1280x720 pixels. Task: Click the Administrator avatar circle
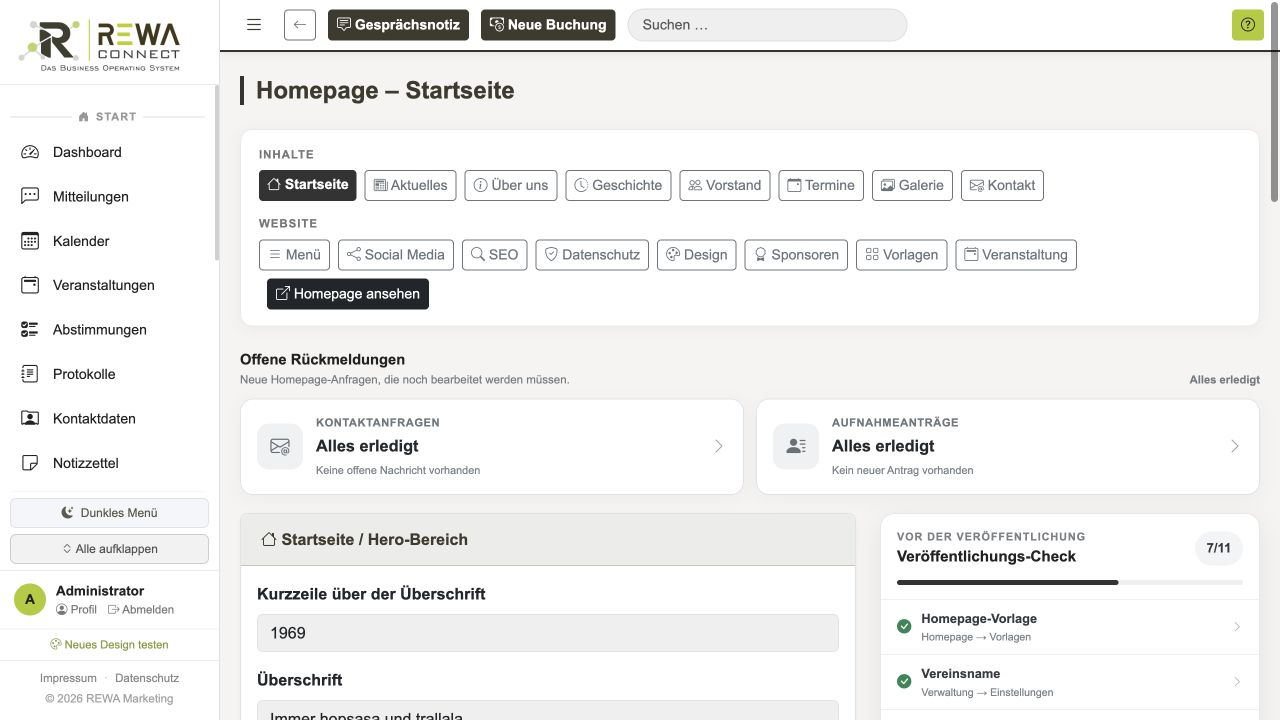point(30,599)
